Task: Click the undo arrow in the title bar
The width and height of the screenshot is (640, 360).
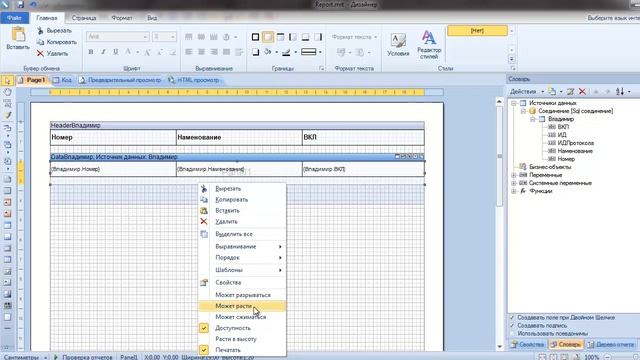Action: click(x=33, y=5)
